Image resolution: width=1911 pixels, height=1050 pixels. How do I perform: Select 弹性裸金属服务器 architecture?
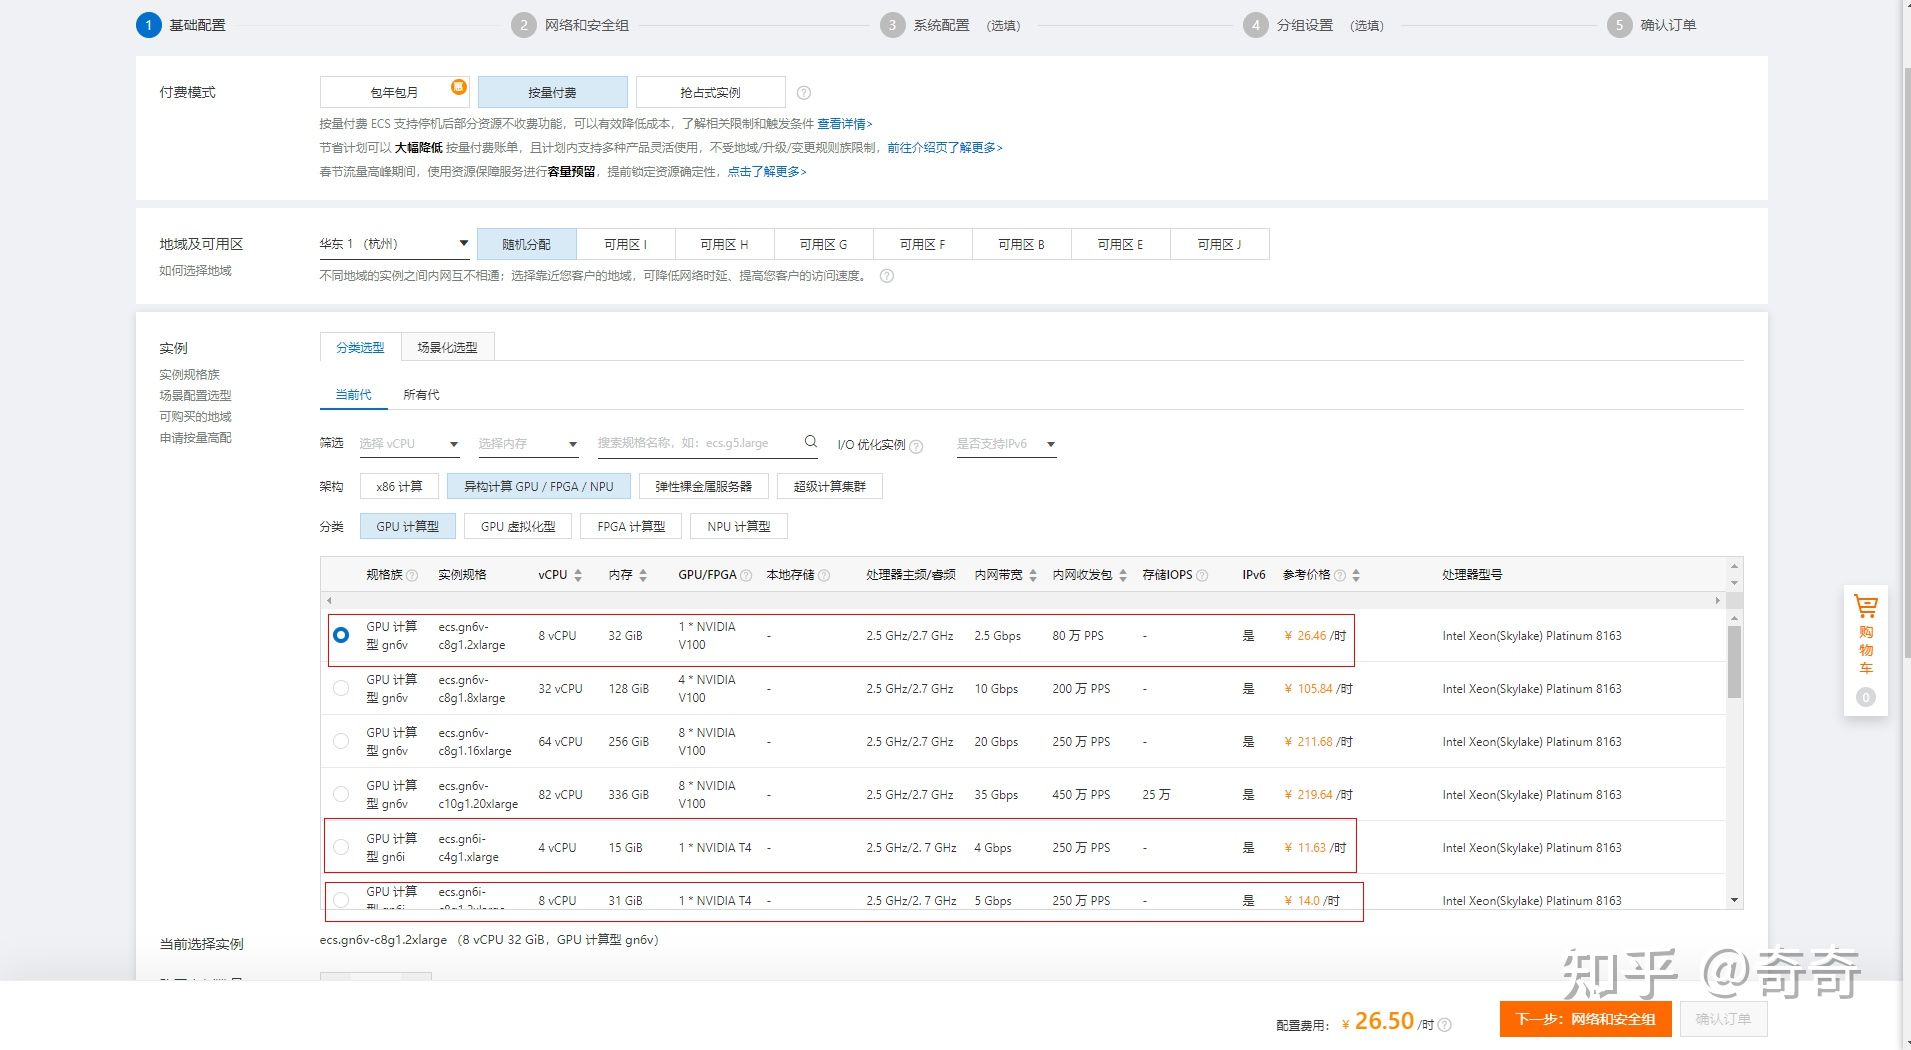pyautogui.click(x=703, y=486)
